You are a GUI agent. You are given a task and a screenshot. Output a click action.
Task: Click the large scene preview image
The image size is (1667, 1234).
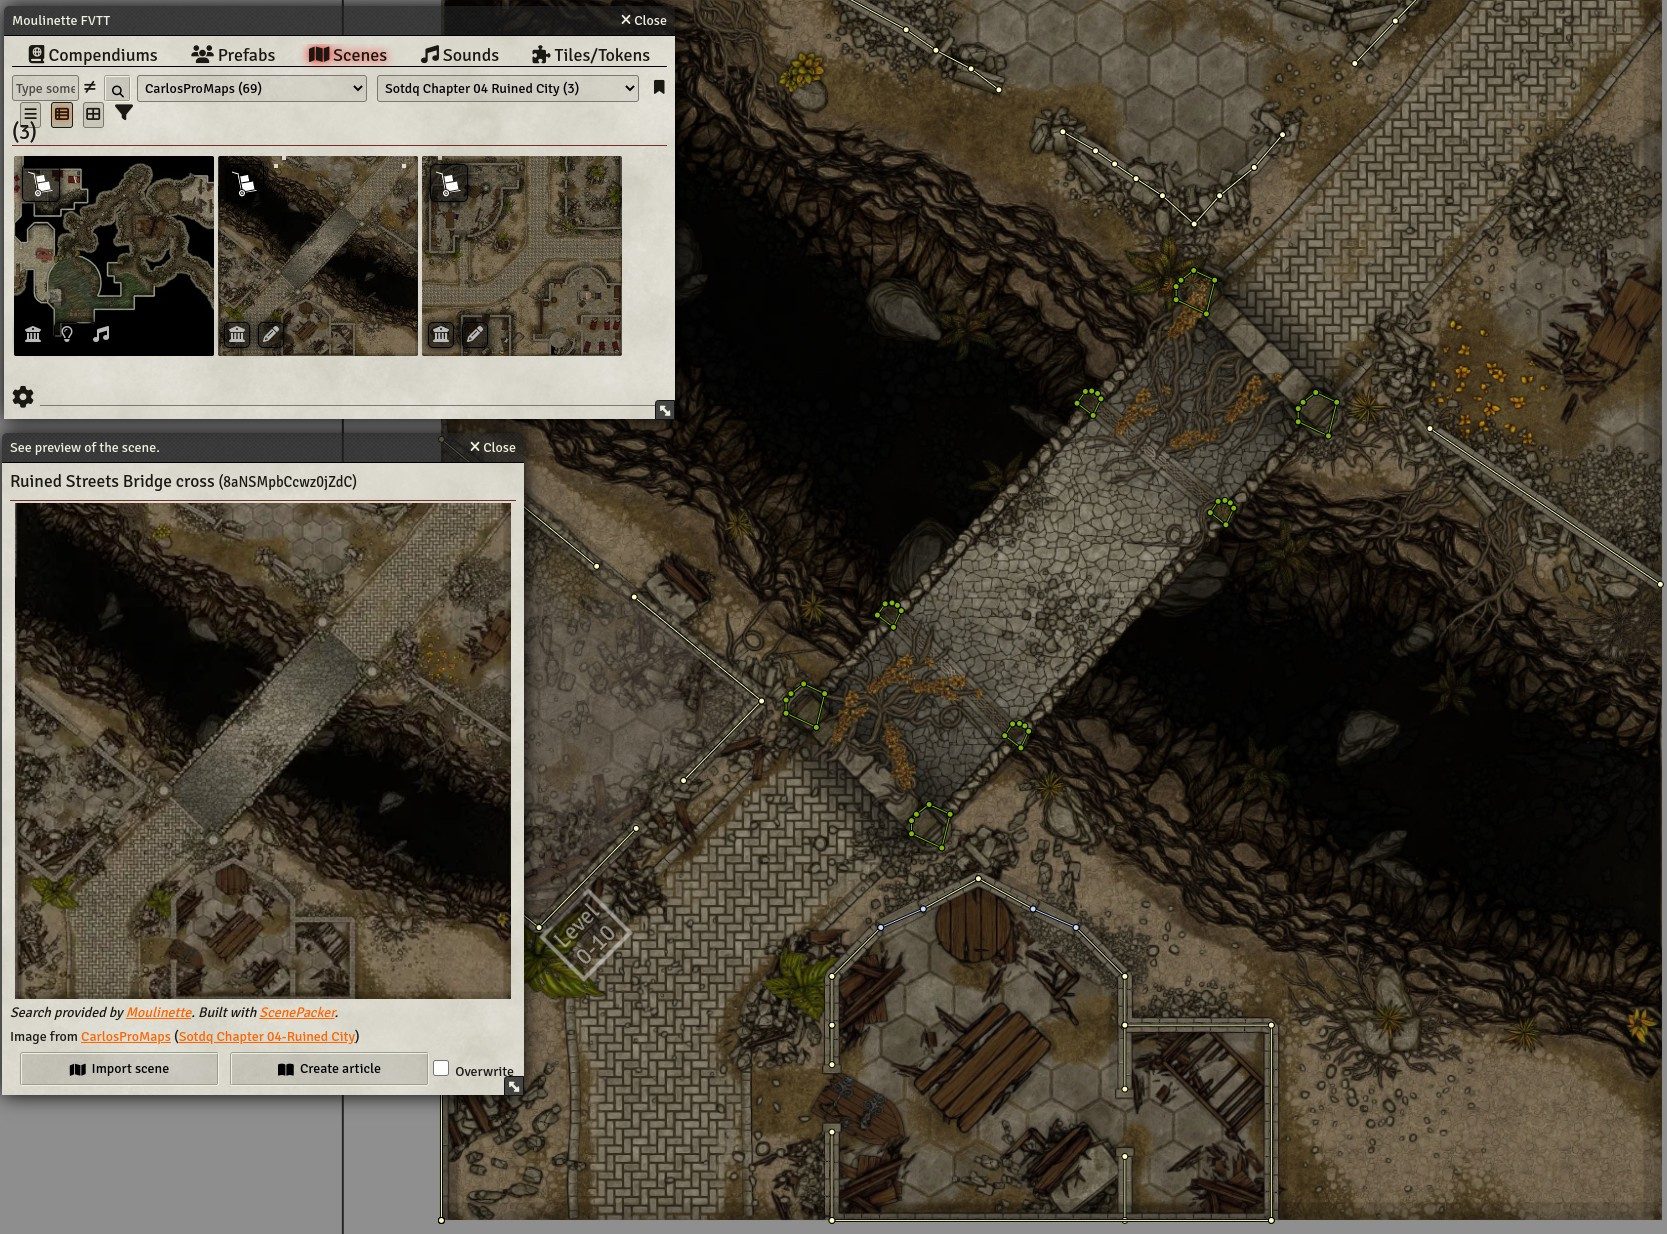point(263,751)
